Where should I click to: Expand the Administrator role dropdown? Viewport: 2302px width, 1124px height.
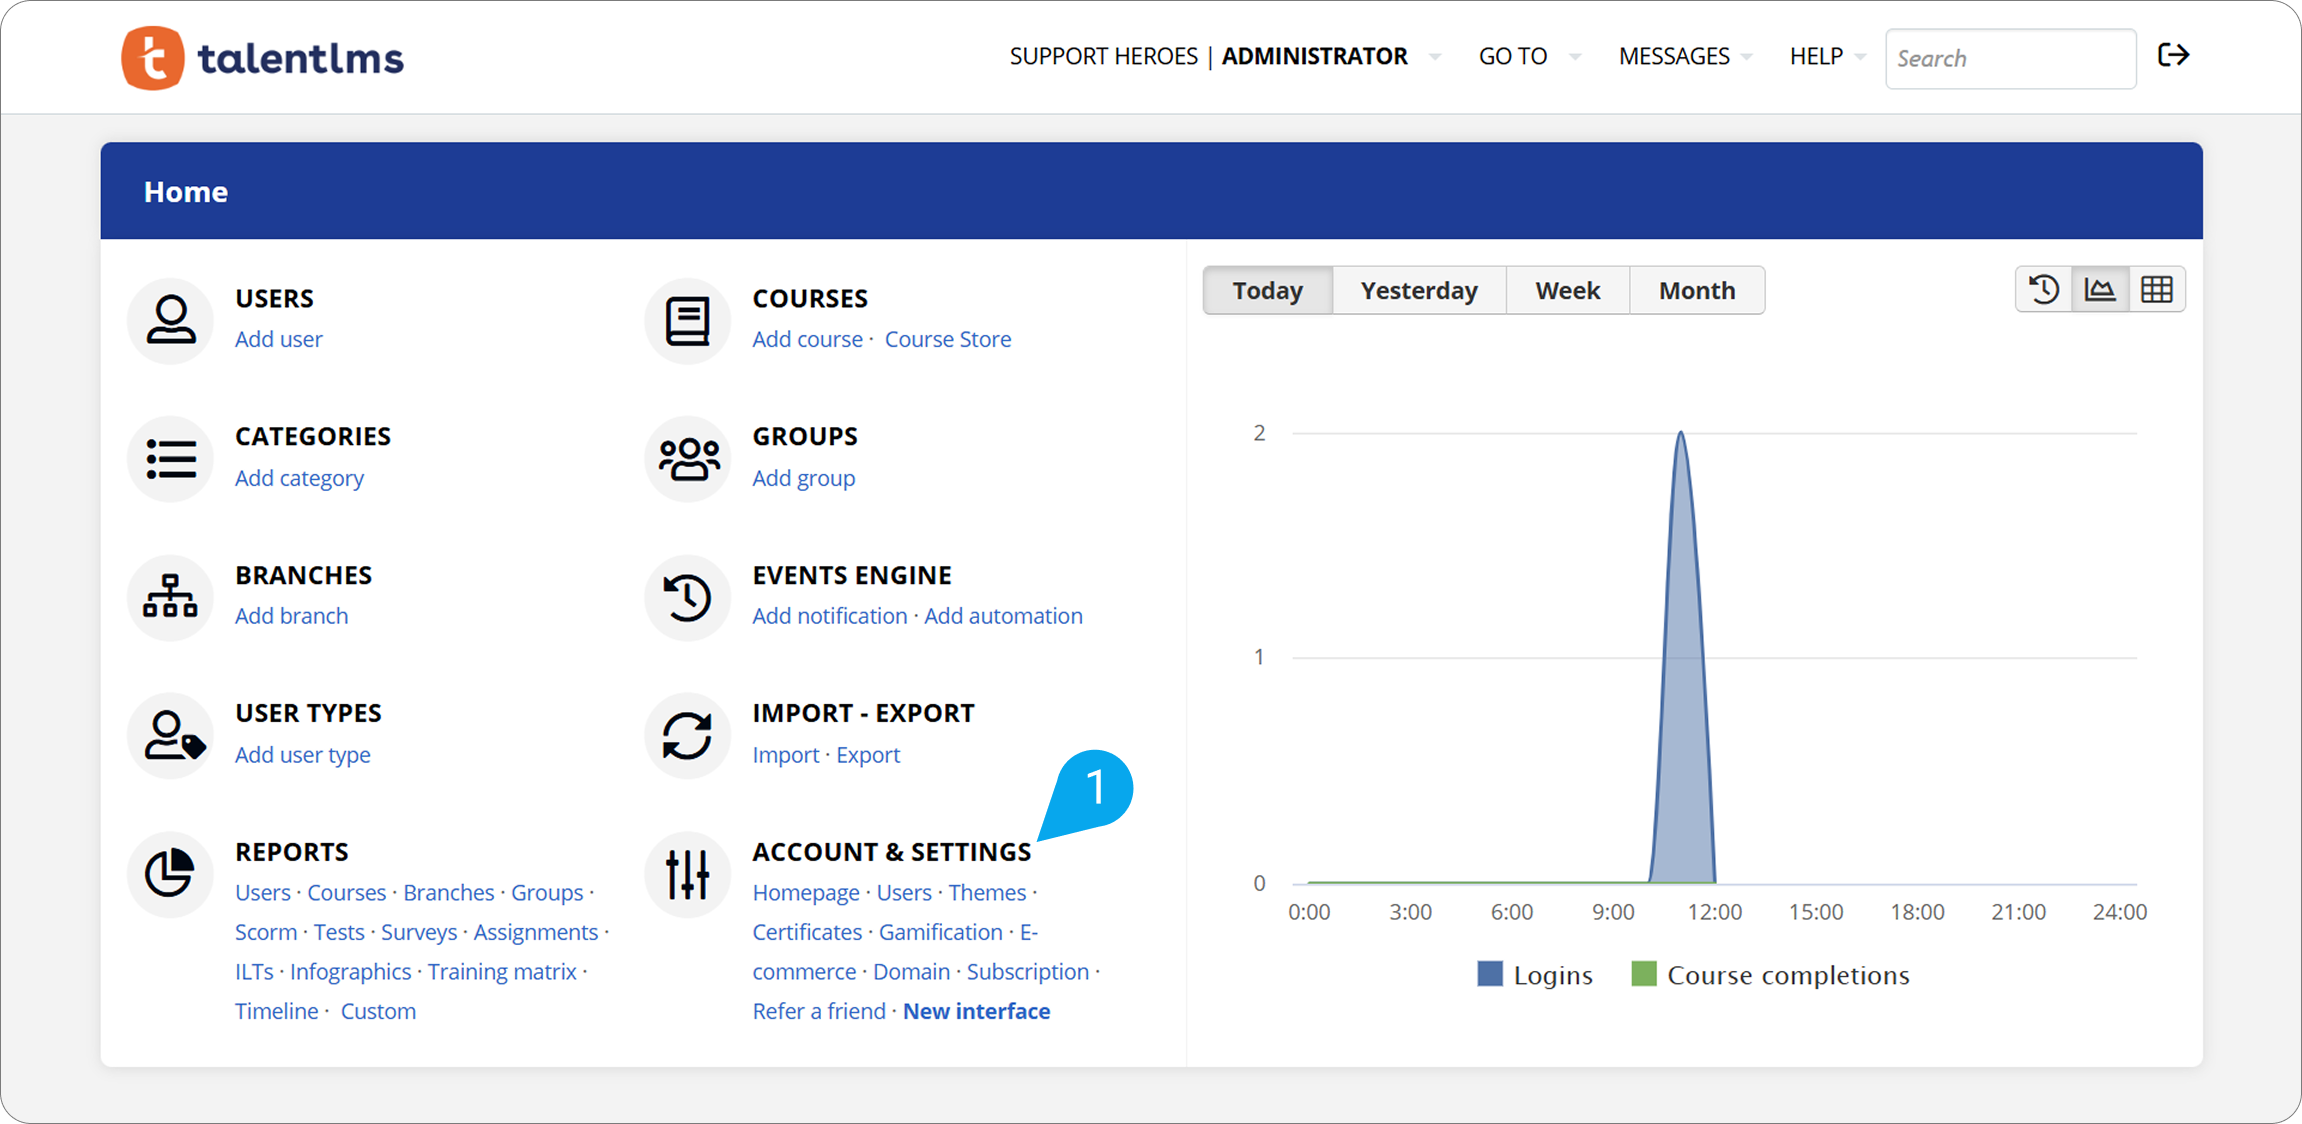[x=1434, y=57]
